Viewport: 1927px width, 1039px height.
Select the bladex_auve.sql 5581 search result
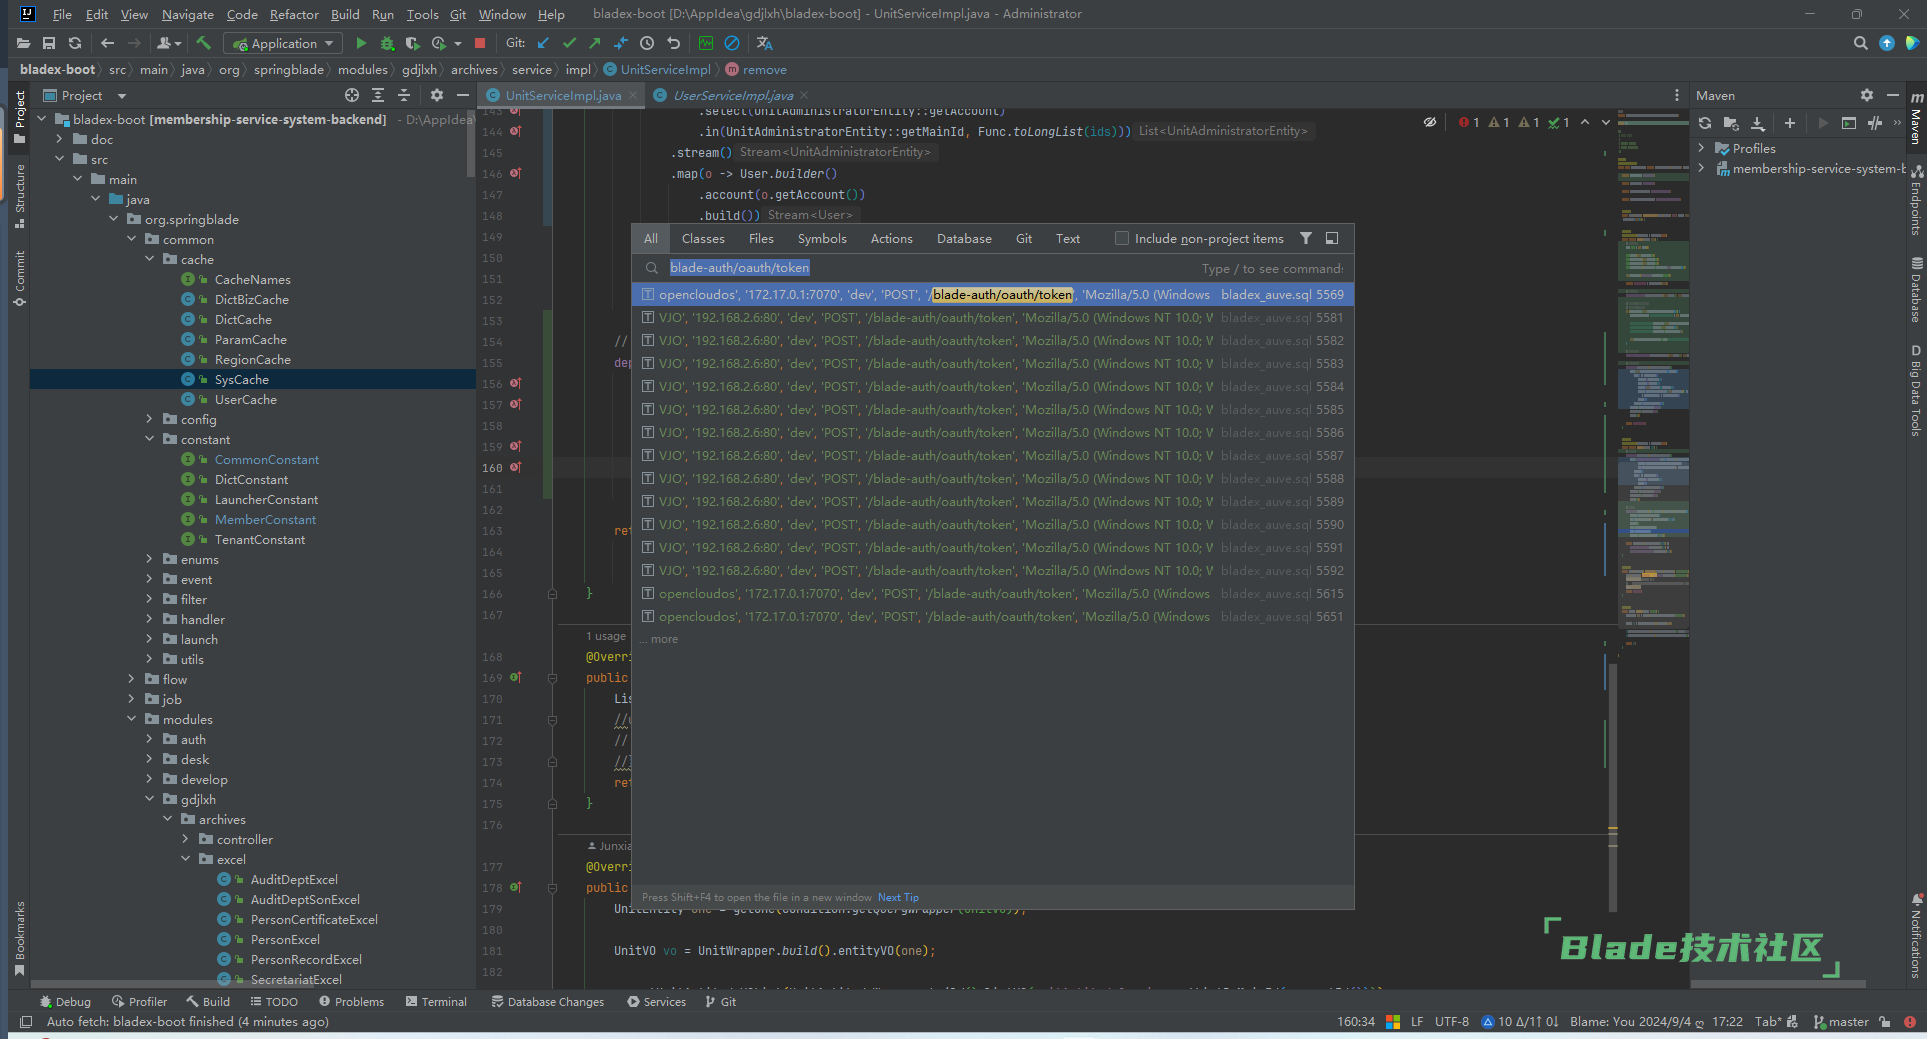(x=993, y=317)
